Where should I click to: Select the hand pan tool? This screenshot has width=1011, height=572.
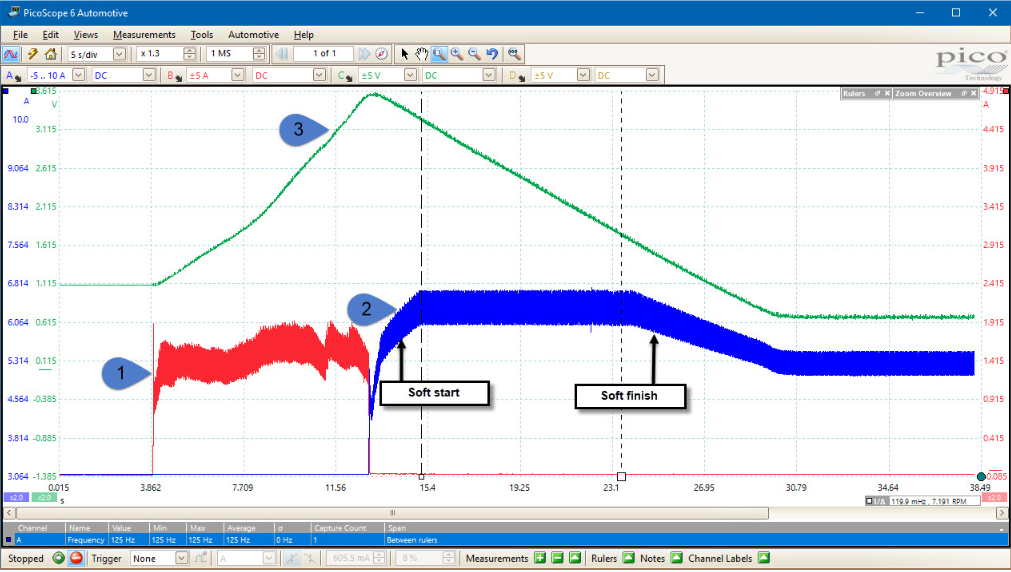click(x=422, y=54)
